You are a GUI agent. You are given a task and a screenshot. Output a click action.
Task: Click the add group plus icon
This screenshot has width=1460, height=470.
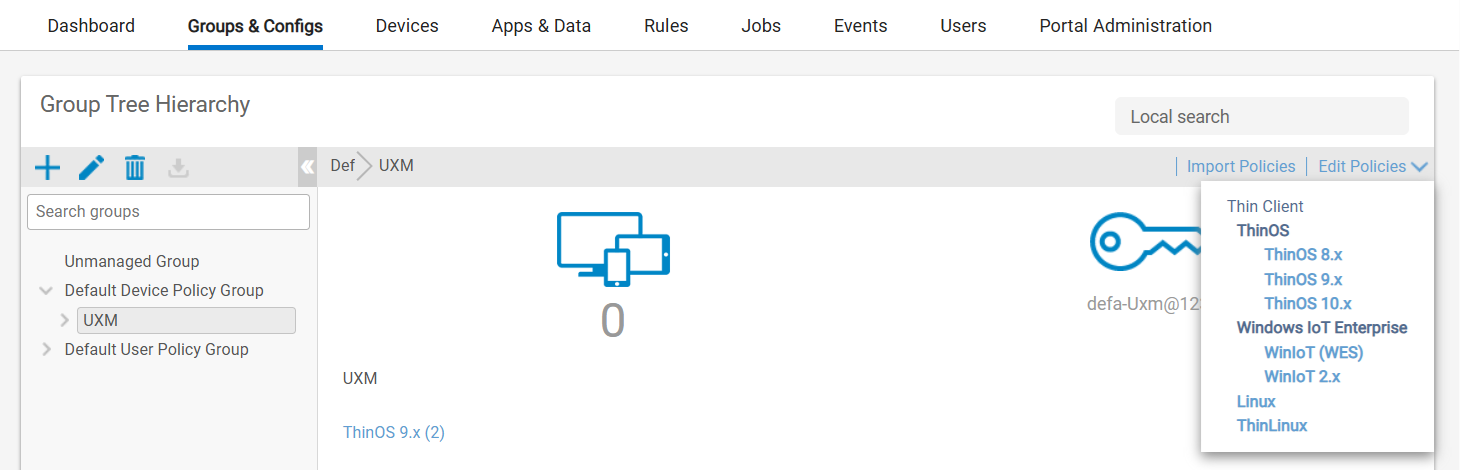[47, 167]
